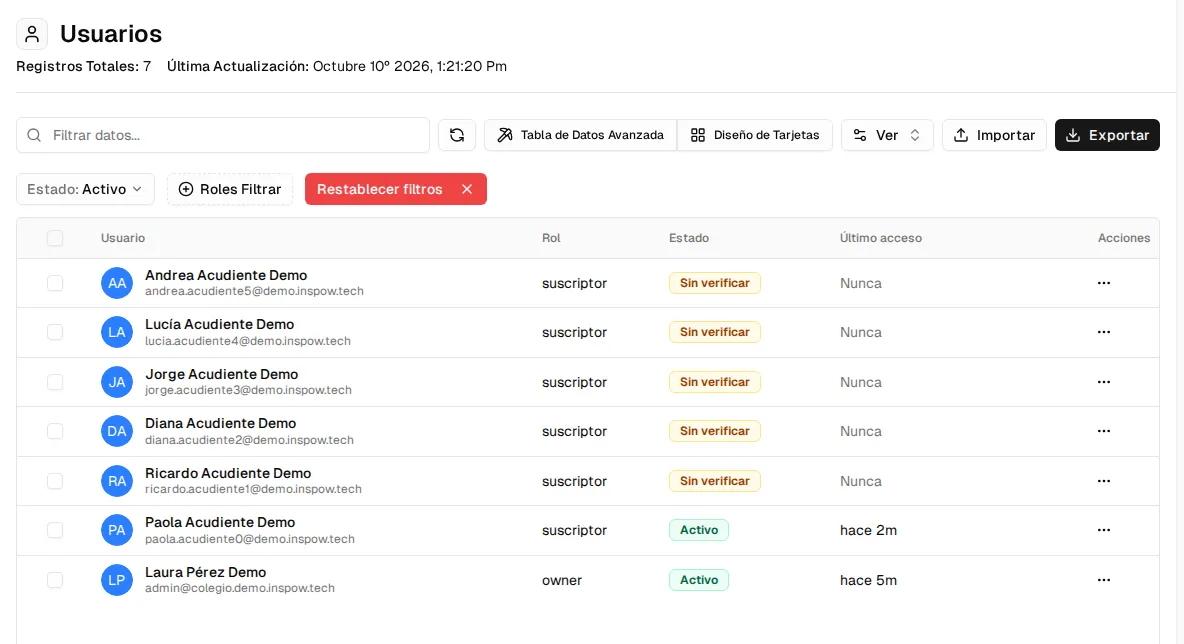Open actions menu for Jorge Acudiente Demo

[x=1103, y=382]
